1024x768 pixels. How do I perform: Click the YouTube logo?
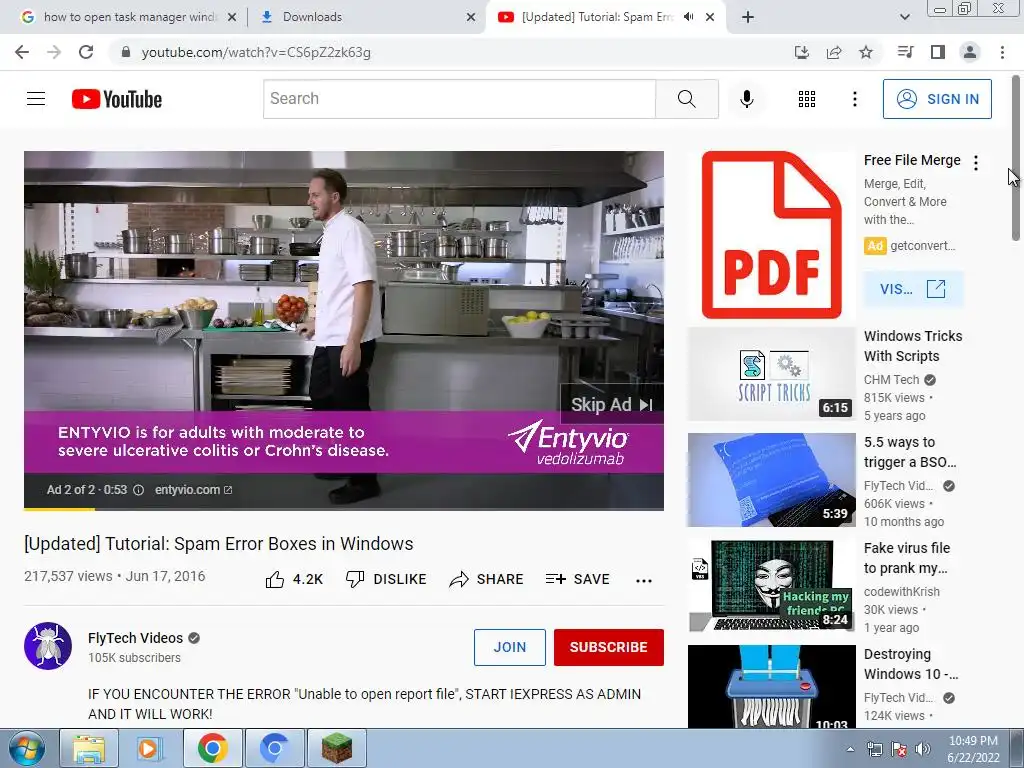[117, 99]
